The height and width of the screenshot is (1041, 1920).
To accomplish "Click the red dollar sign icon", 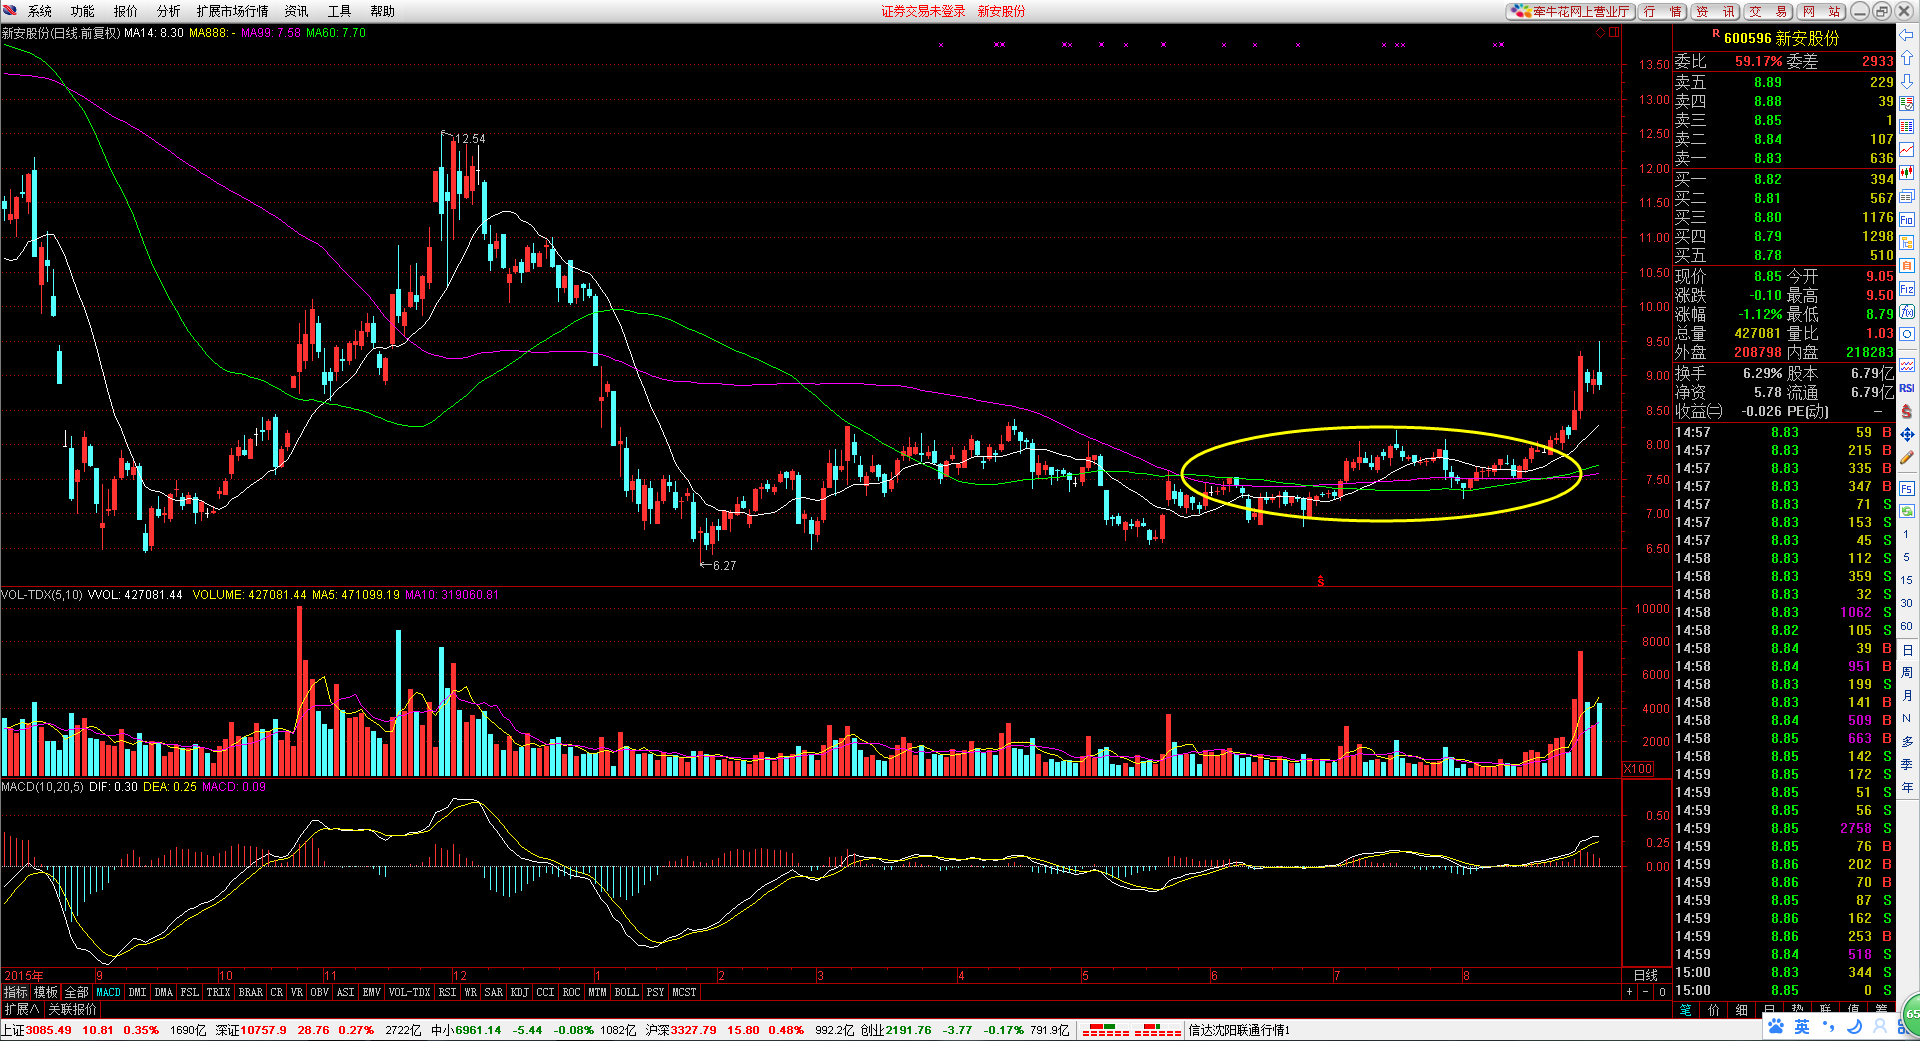I will (1907, 411).
